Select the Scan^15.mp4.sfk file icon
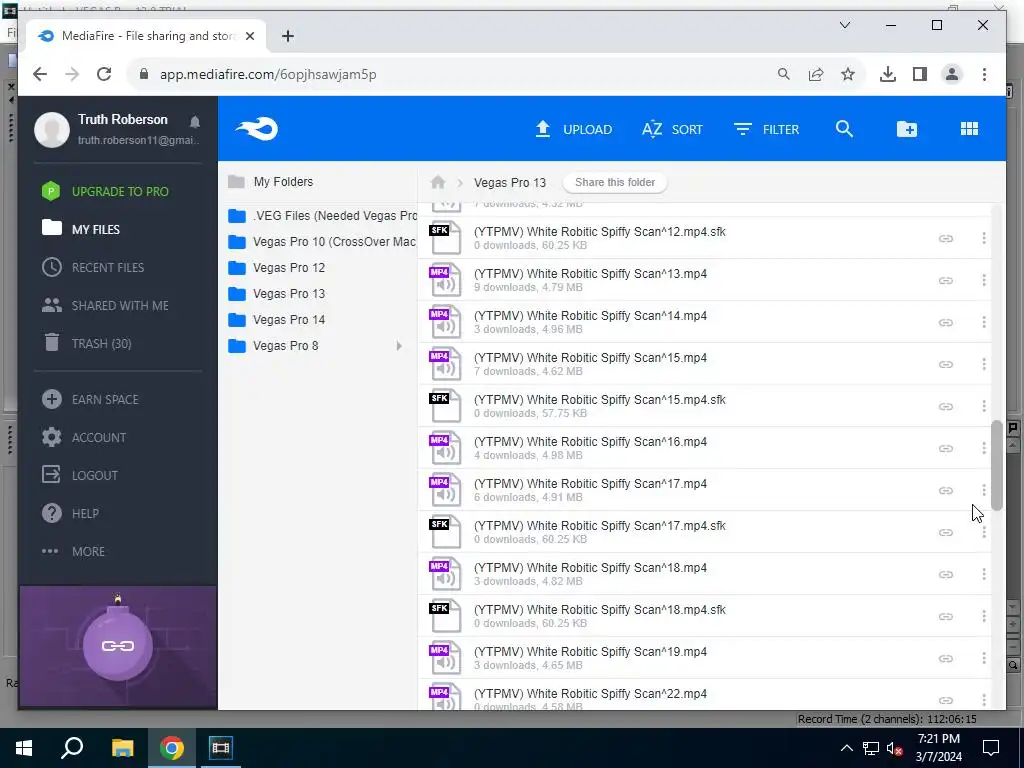Image resolution: width=1024 pixels, height=768 pixels. (x=445, y=406)
